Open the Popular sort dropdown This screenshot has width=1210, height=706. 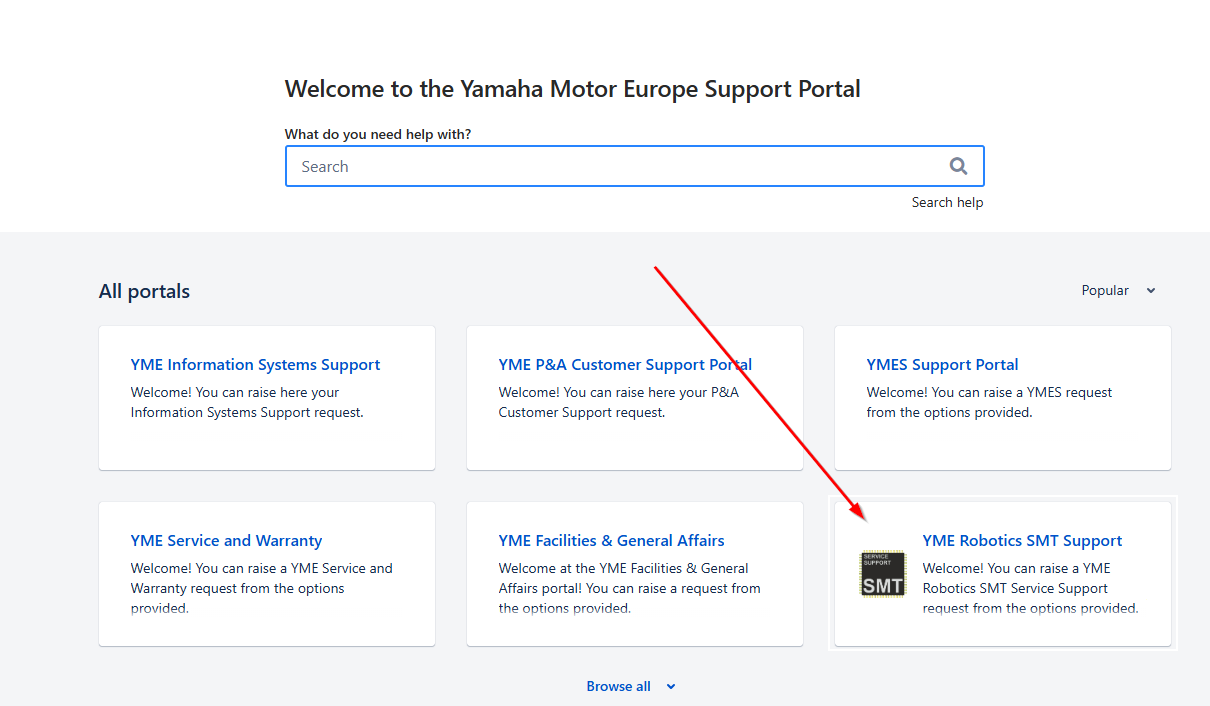click(1119, 291)
